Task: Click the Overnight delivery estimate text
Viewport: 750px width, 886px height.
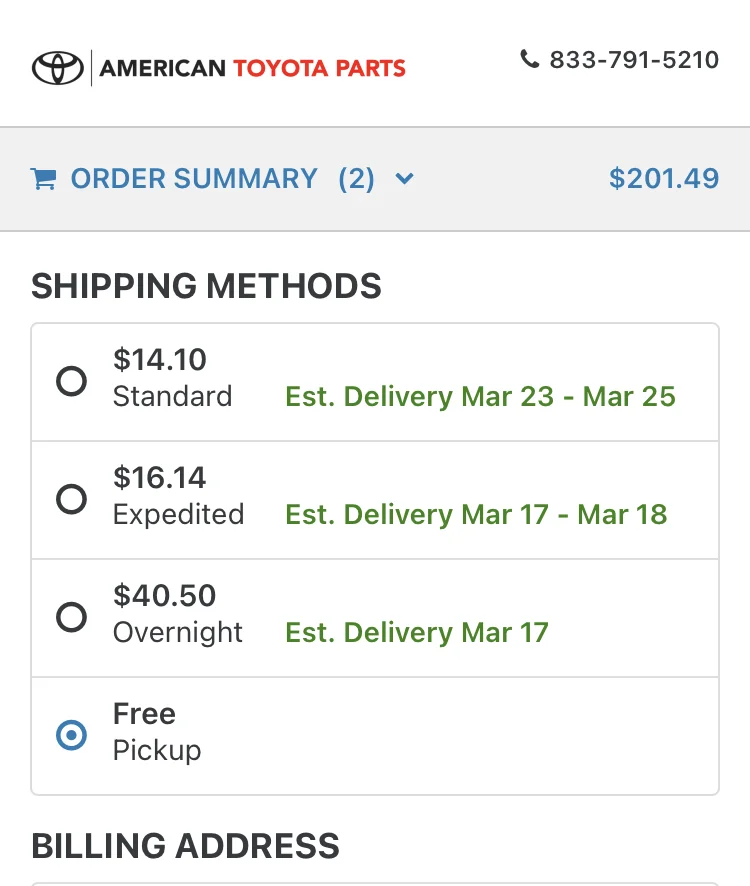Action: [x=417, y=633]
